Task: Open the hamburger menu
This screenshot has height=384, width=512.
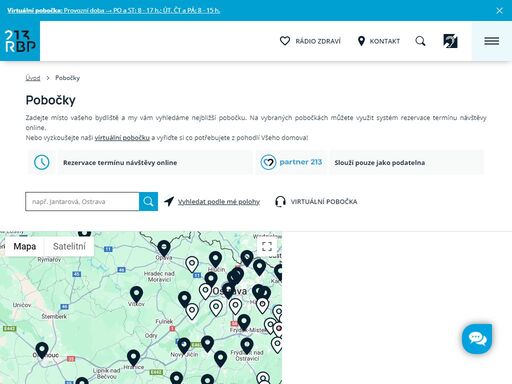Action: pyautogui.click(x=492, y=41)
